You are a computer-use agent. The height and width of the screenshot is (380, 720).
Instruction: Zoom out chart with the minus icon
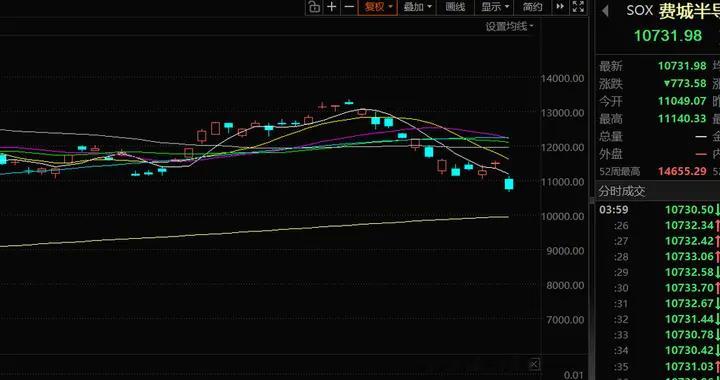tap(349, 7)
